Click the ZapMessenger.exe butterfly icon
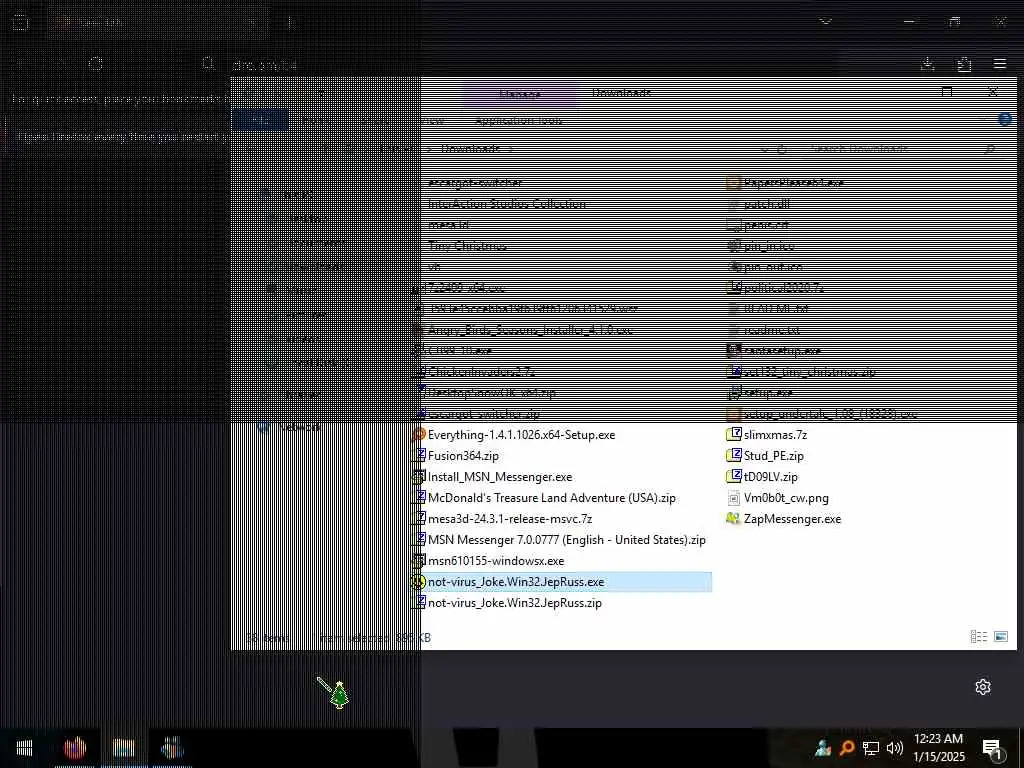The image size is (1024, 768). point(733,519)
